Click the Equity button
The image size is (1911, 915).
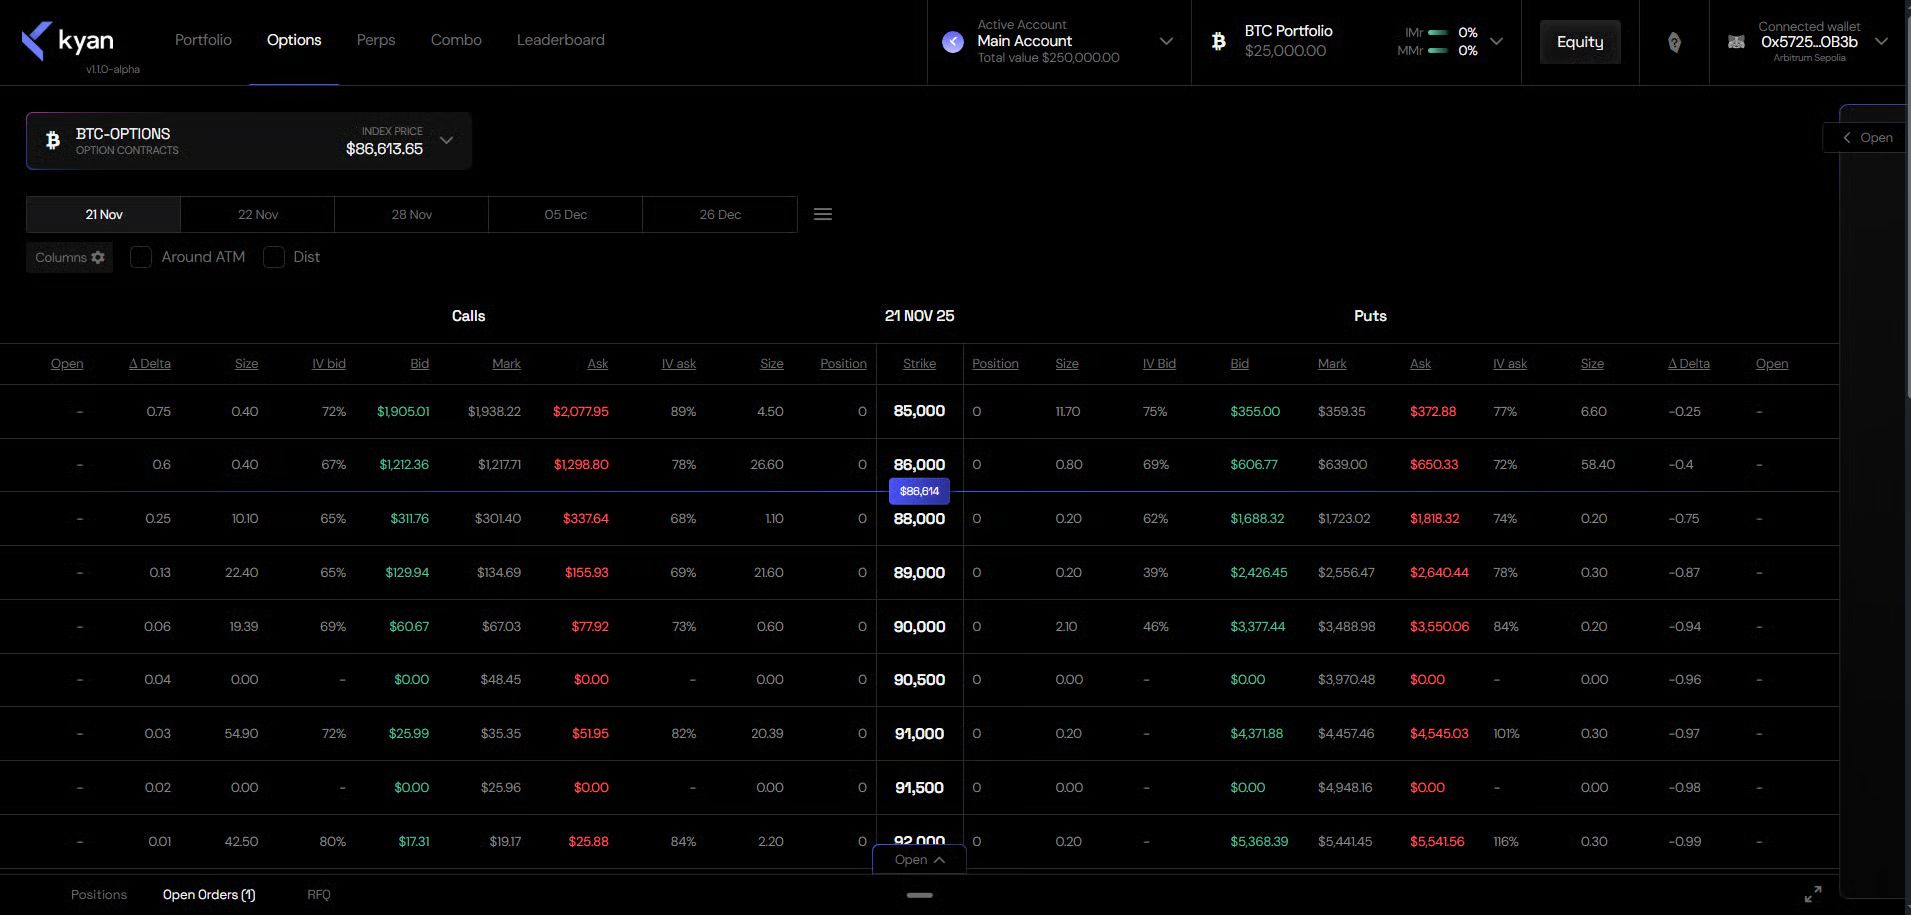(x=1580, y=42)
